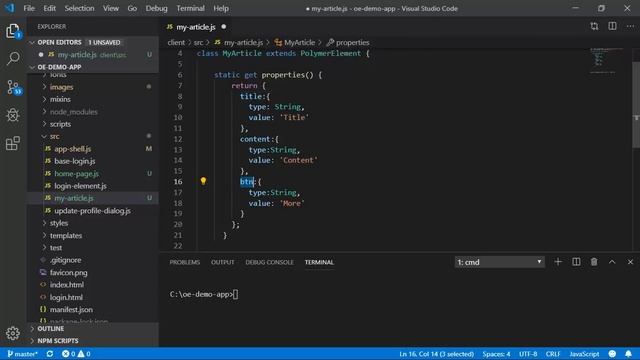This screenshot has height=360, width=640.
Task: Click the Spaces: 4 indentation setting
Action: point(496,354)
